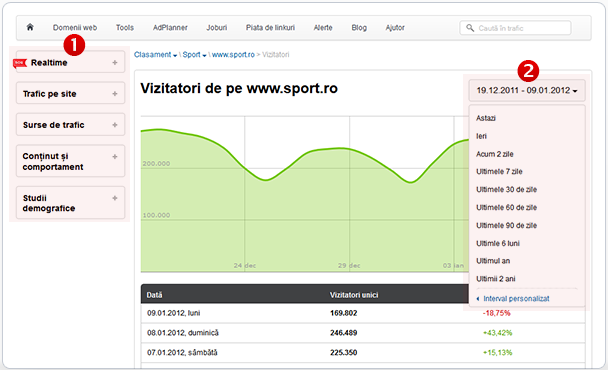Select Ultimele 90 de zile

coord(506,225)
